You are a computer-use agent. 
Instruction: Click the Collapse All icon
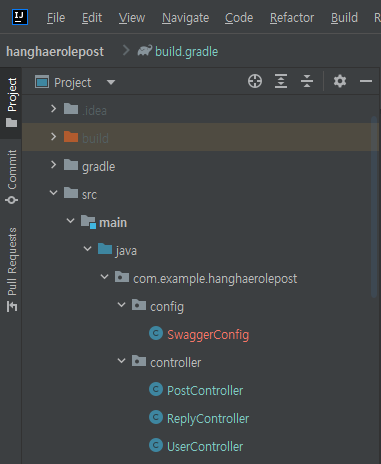click(x=307, y=81)
